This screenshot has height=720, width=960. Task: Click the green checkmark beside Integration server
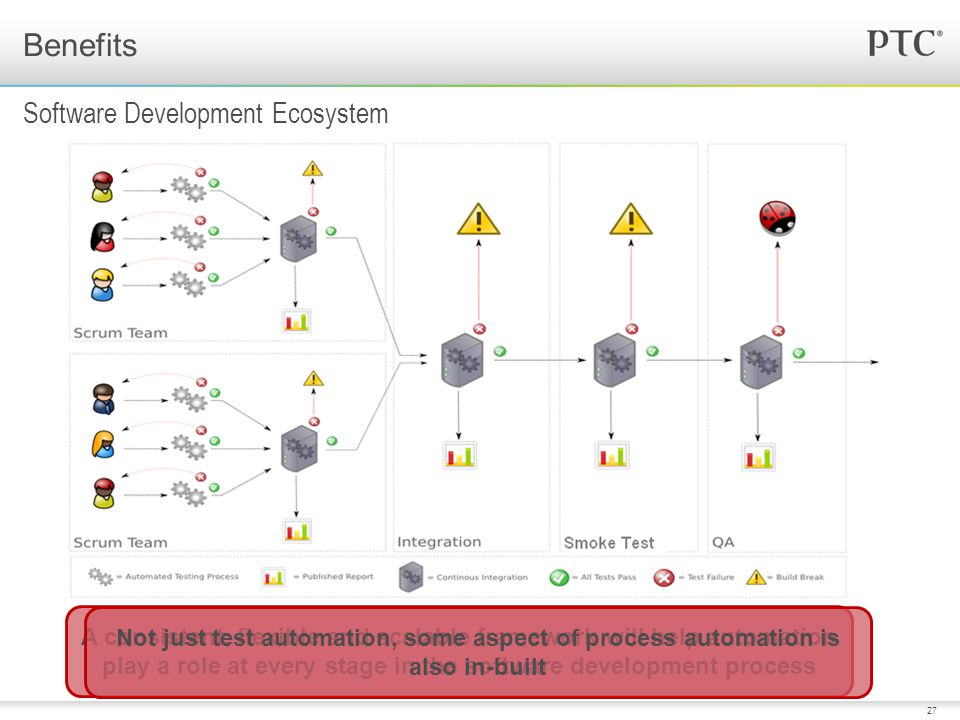coord(500,351)
